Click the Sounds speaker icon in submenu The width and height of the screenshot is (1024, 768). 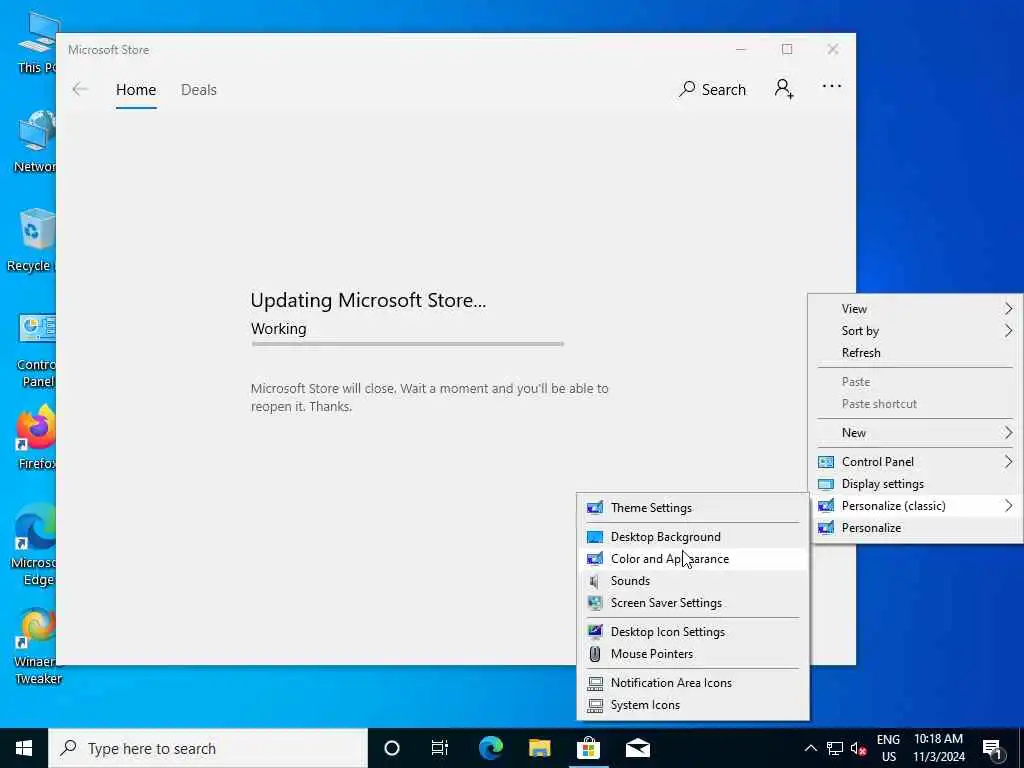point(594,581)
